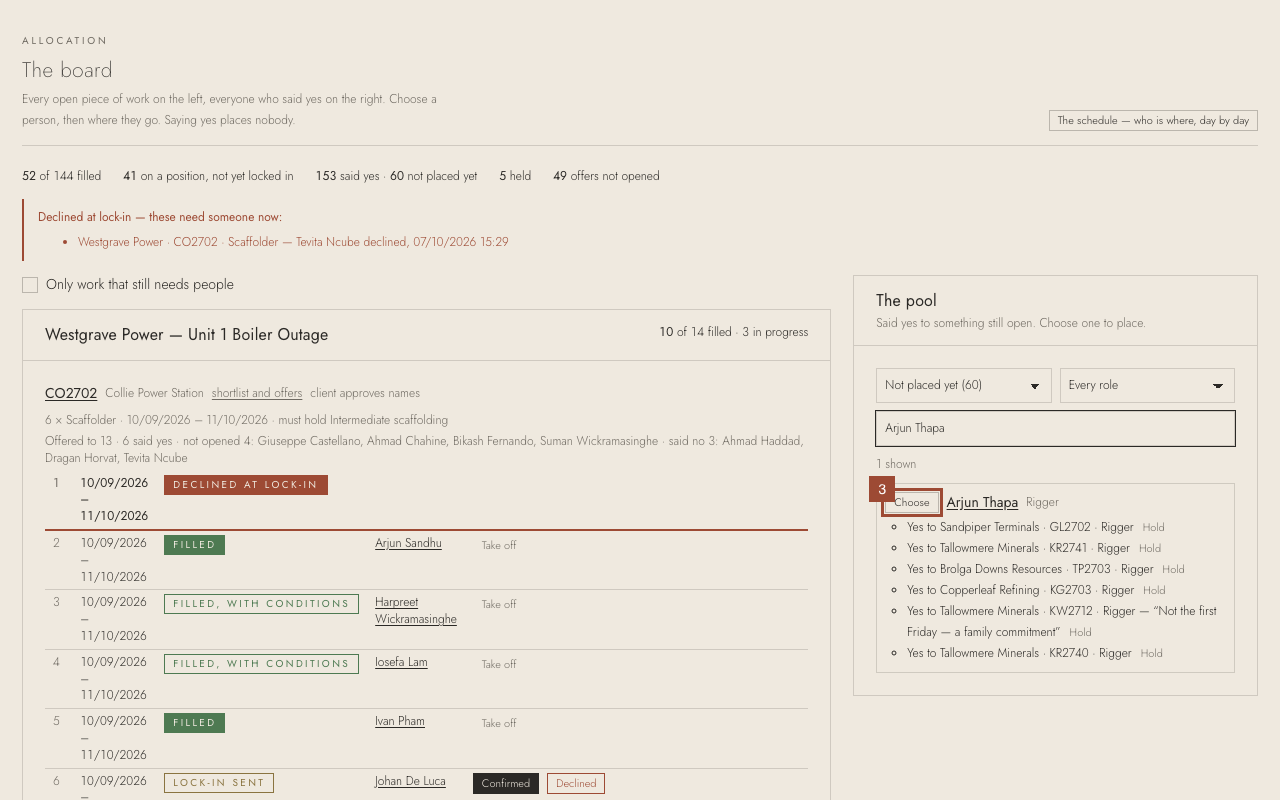Open 'shortlist and offers' for CO2702
The image size is (1280, 800).
[x=257, y=393]
